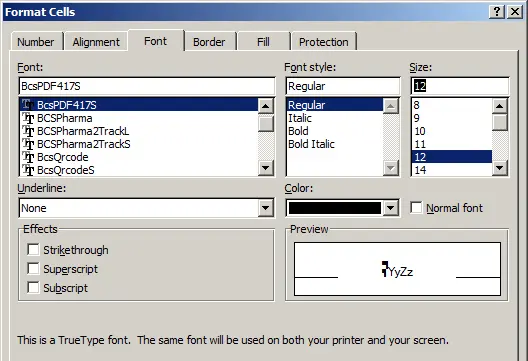Screen dimensions: 528x361
Task: Click the TrueType icon beside BcsQrcodeS
Action: coord(28,170)
